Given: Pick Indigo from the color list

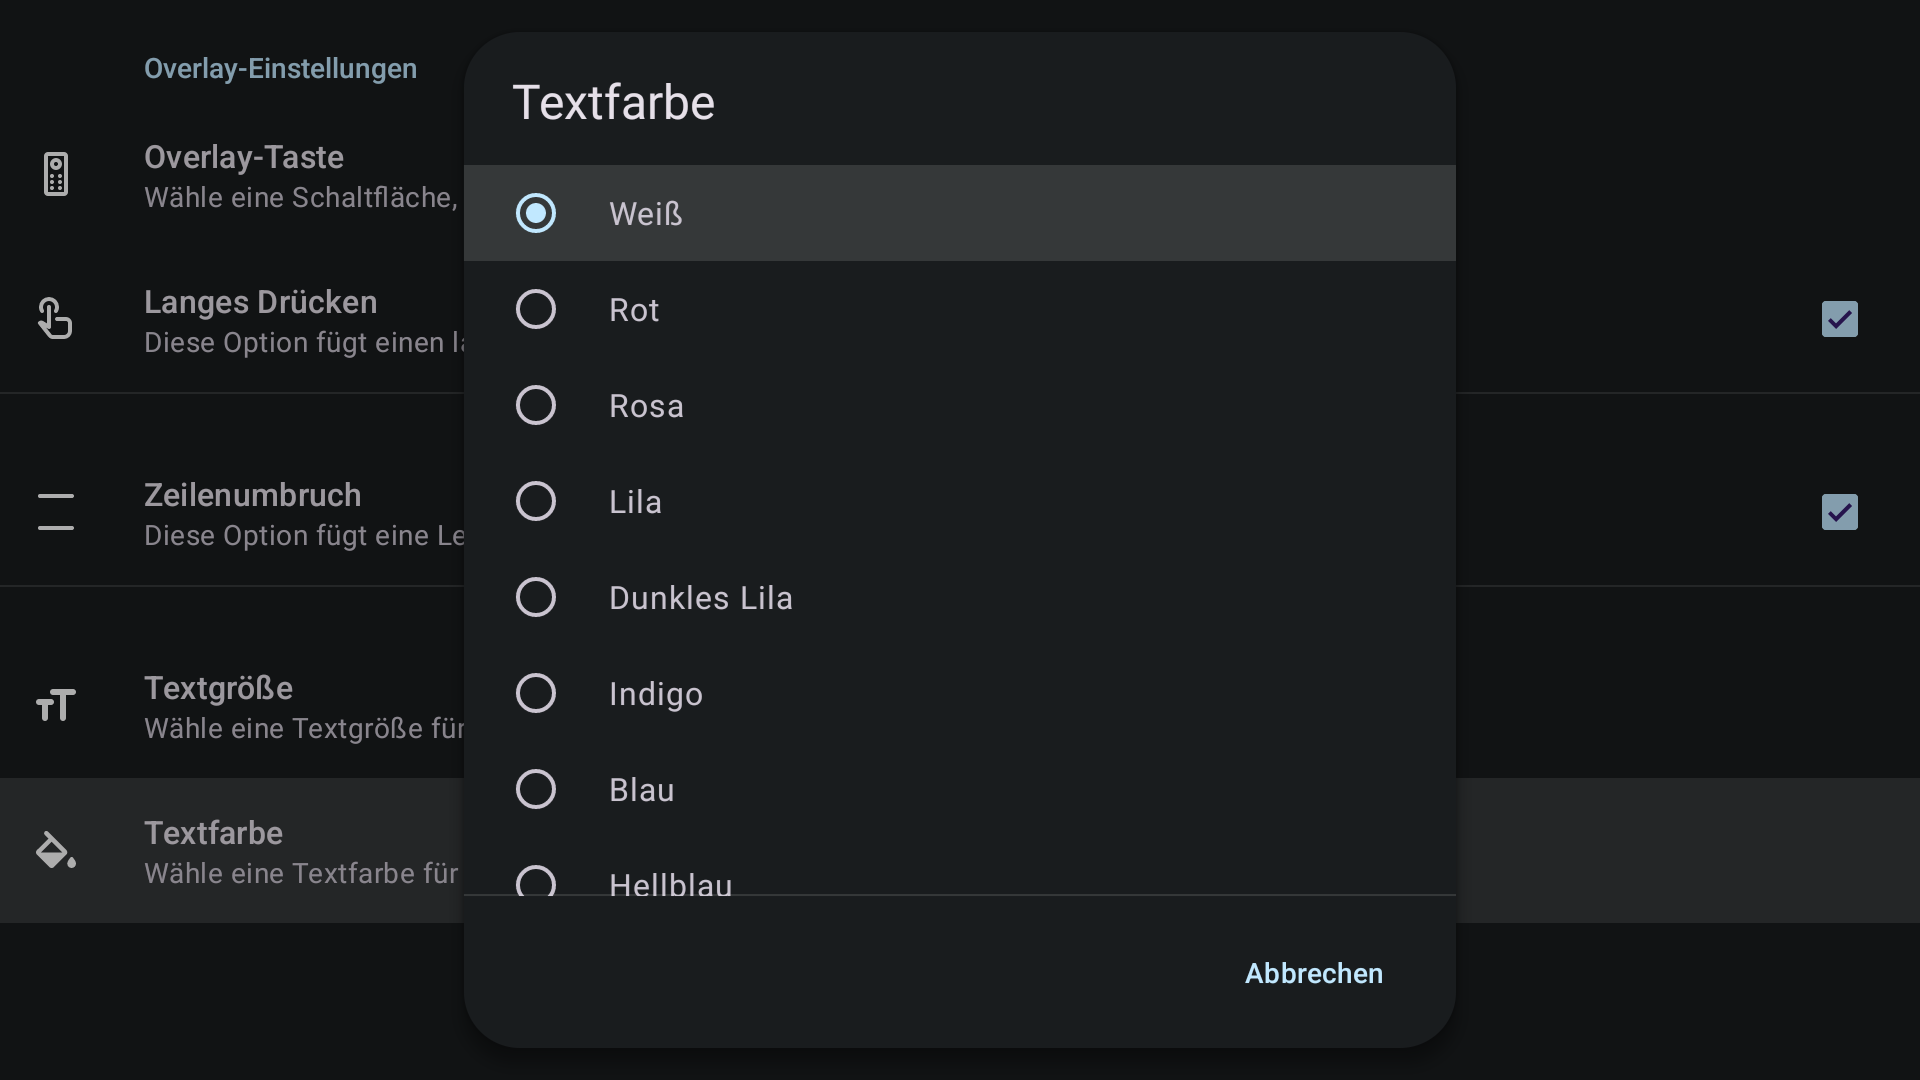Looking at the screenshot, I should (960, 693).
